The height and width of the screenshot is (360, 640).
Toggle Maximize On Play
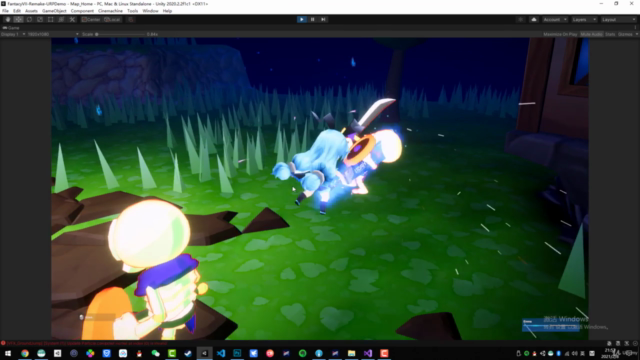click(560, 34)
